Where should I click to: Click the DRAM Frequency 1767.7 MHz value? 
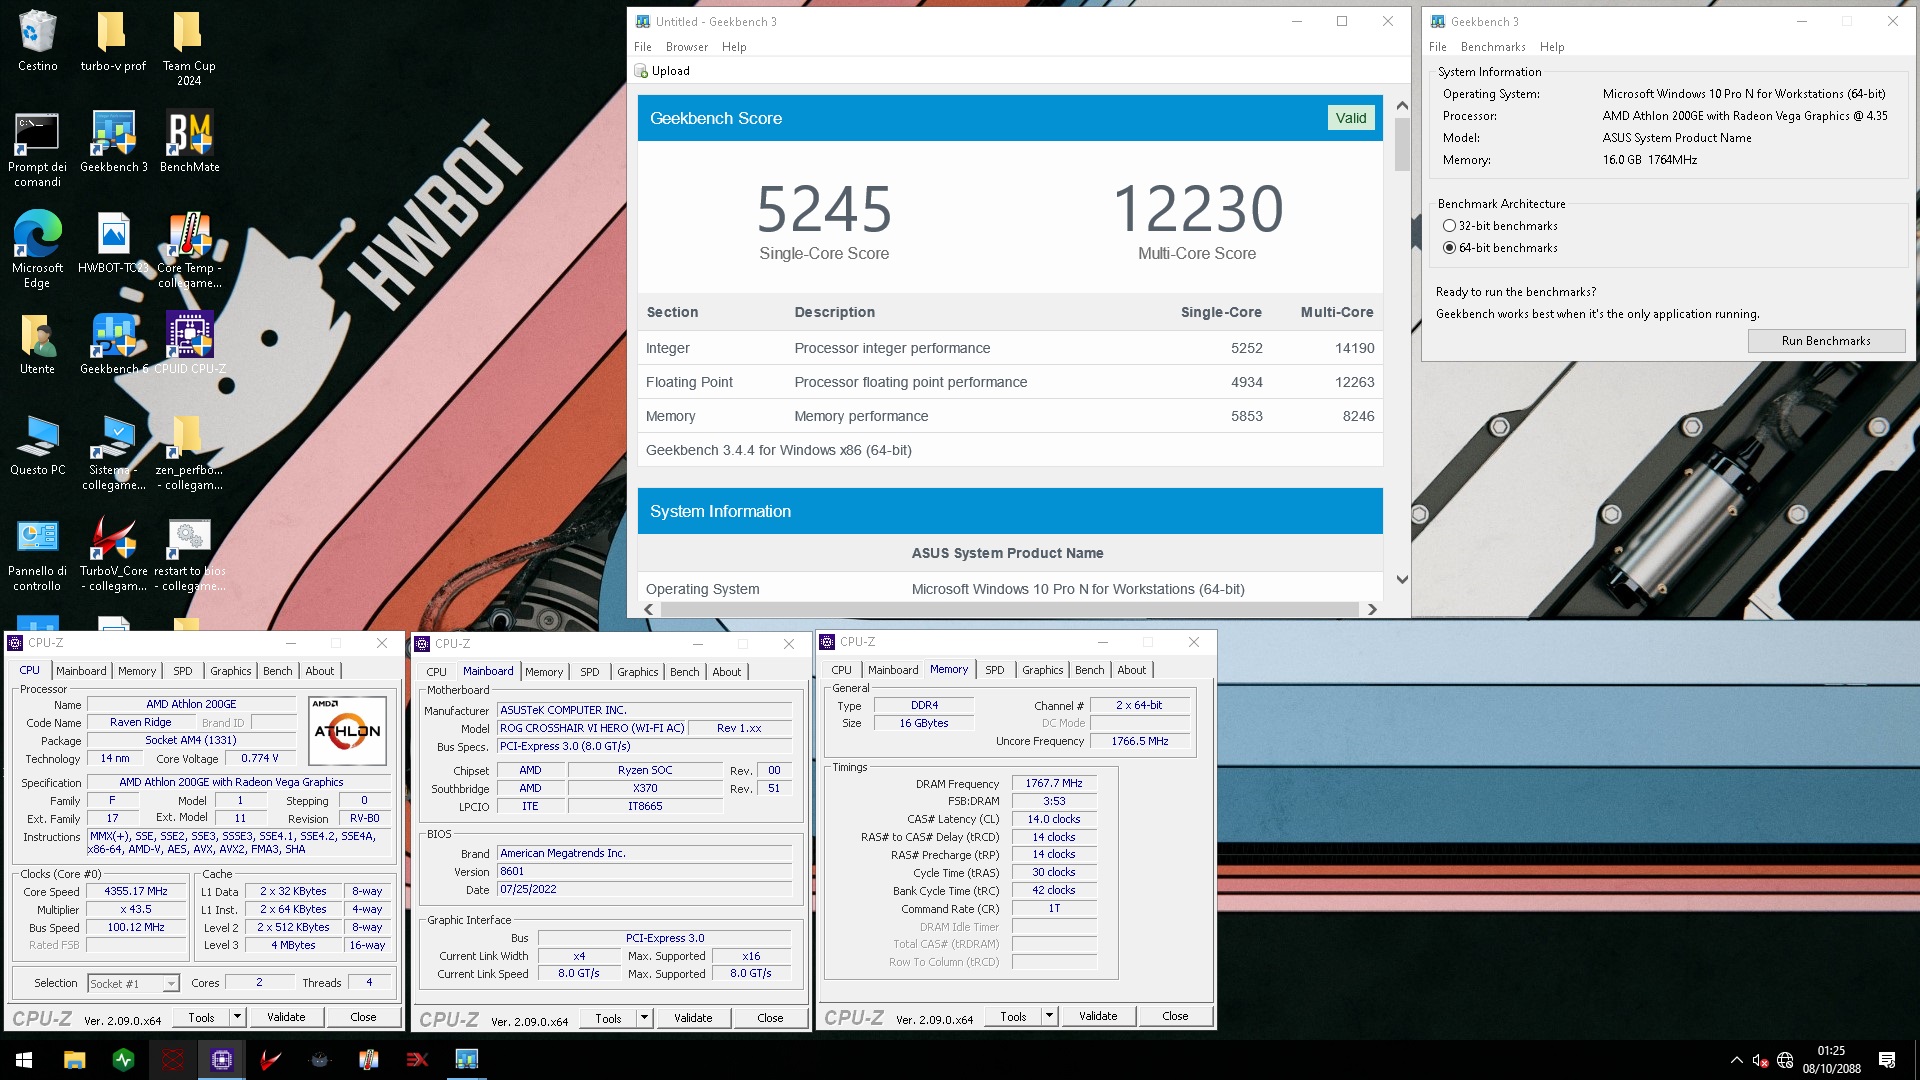(1054, 784)
